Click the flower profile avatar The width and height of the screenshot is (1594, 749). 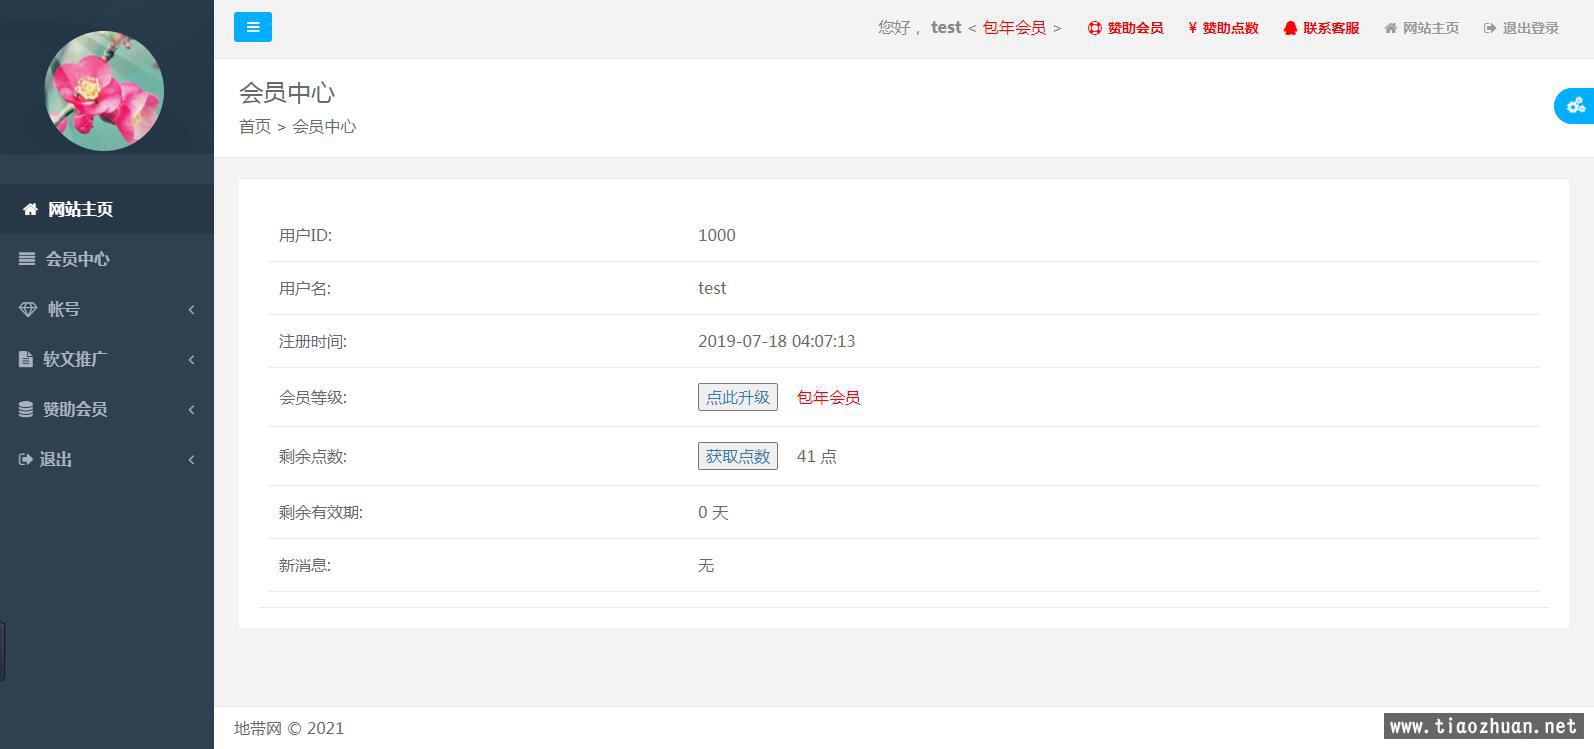(104, 91)
